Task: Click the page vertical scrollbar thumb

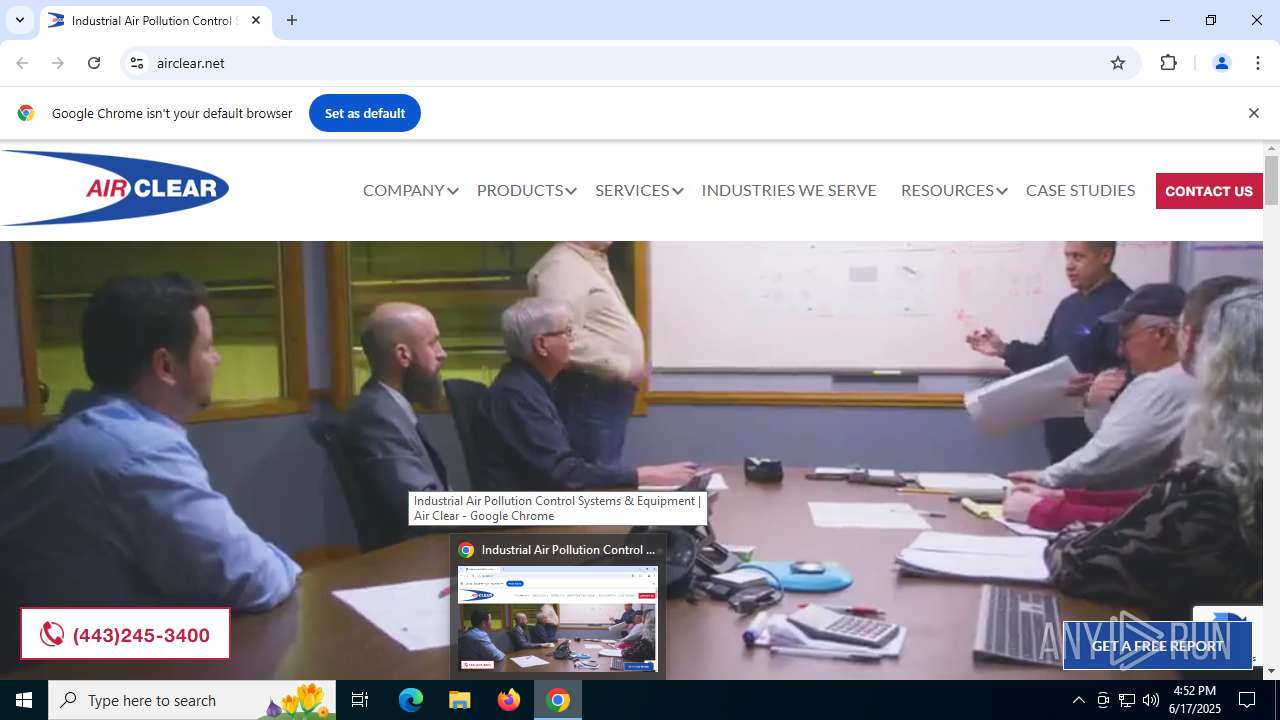Action: [x=1271, y=180]
